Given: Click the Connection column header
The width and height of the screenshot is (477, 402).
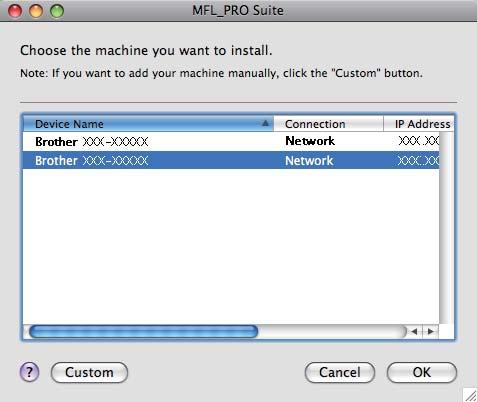Looking at the screenshot, I should click(328, 124).
